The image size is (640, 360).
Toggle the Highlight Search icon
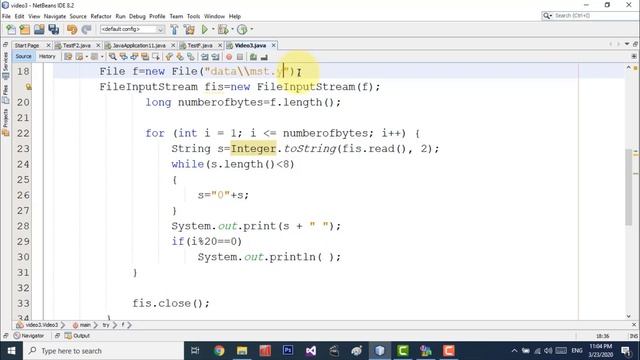point(145,57)
